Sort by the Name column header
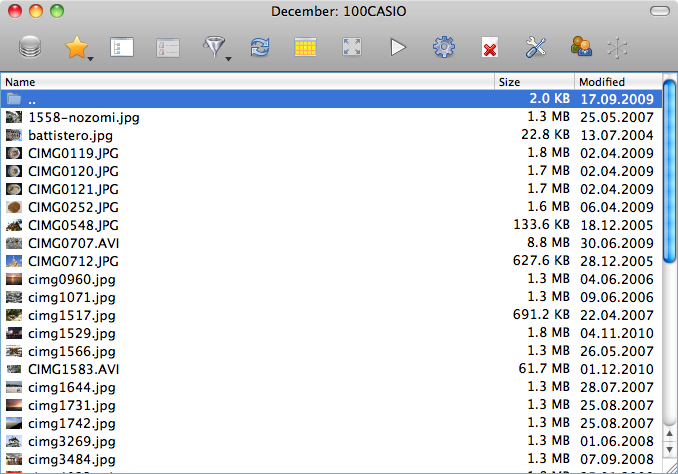 click(248, 81)
